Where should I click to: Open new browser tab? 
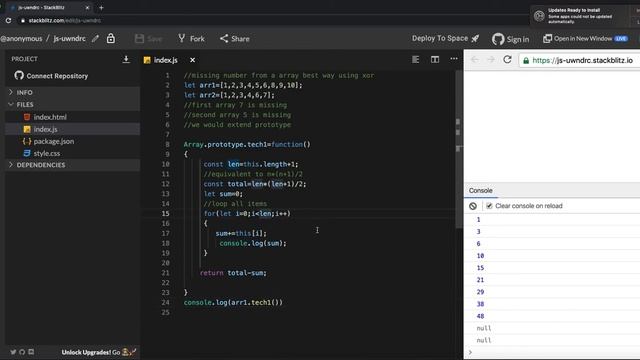pos(101,7)
